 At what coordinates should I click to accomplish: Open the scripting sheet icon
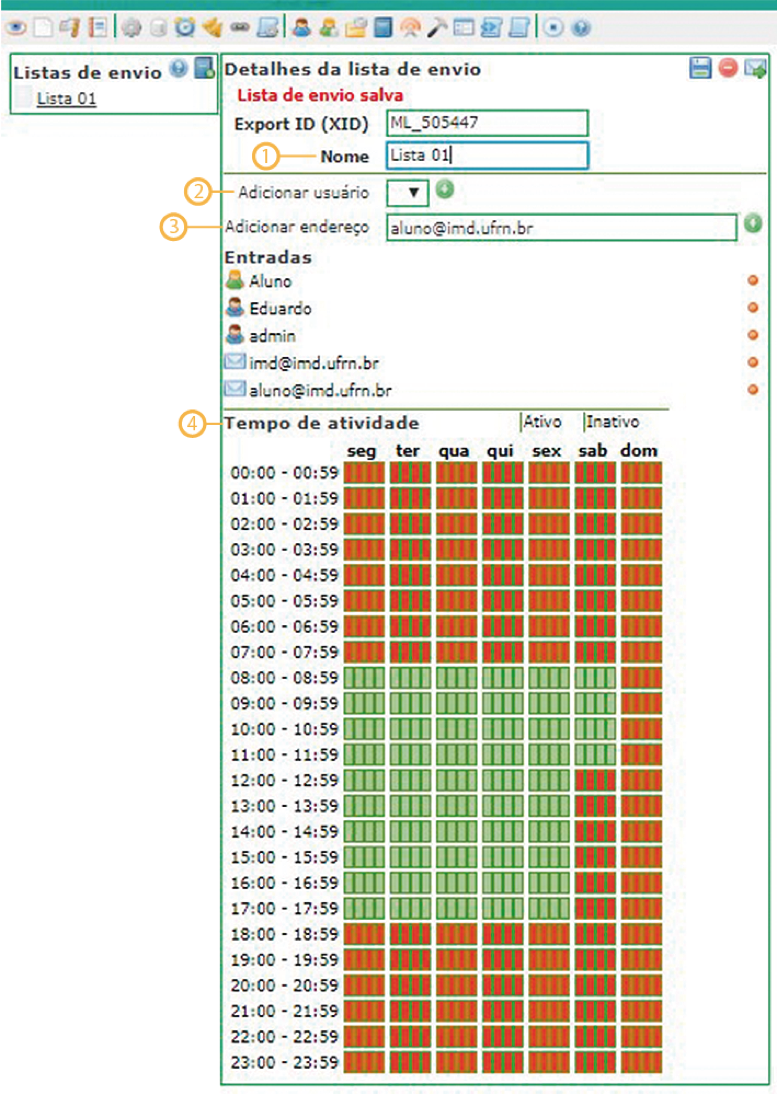pyautogui.click(x=267, y=28)
